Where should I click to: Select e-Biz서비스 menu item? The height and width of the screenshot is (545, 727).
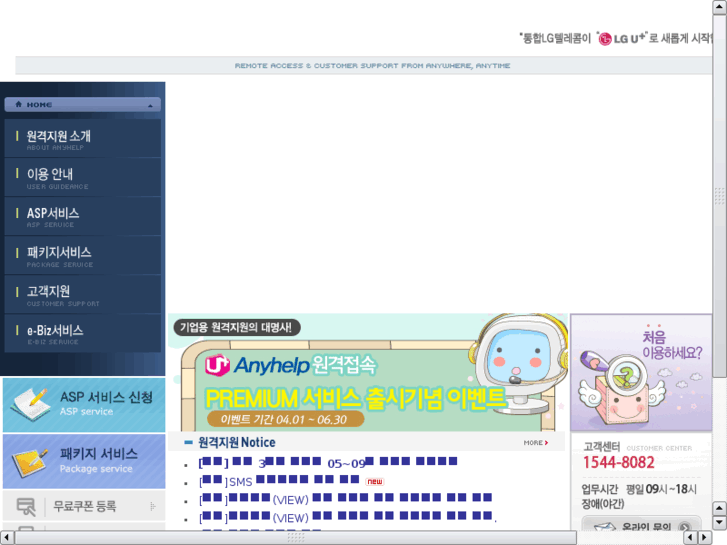click(83, 333)
